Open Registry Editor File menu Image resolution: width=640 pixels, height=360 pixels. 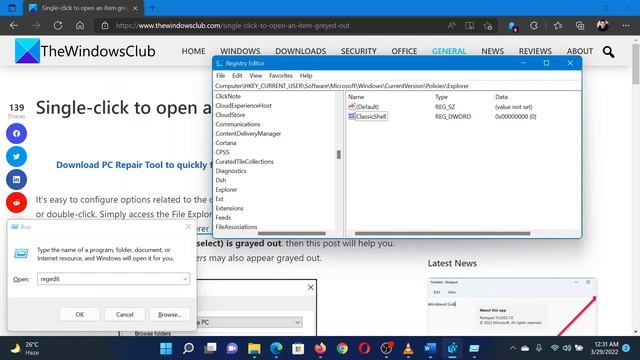[x=220, y=76]
